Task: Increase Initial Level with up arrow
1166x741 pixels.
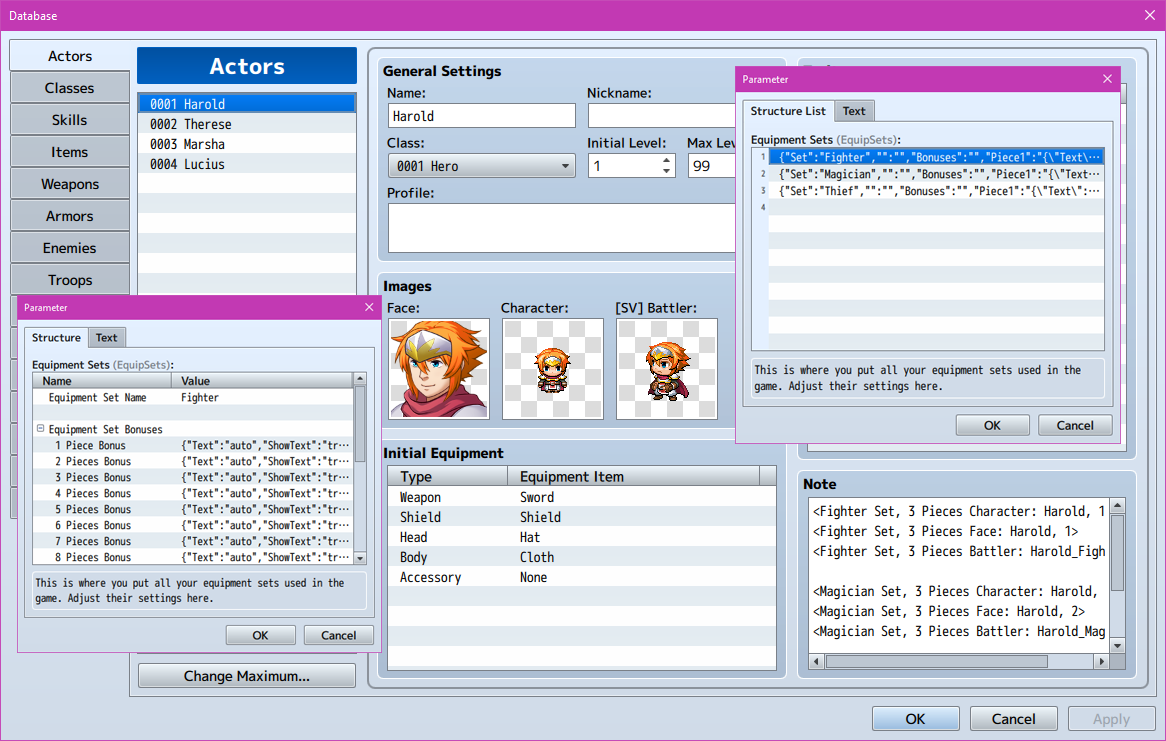Action: (x=666, y=160)
